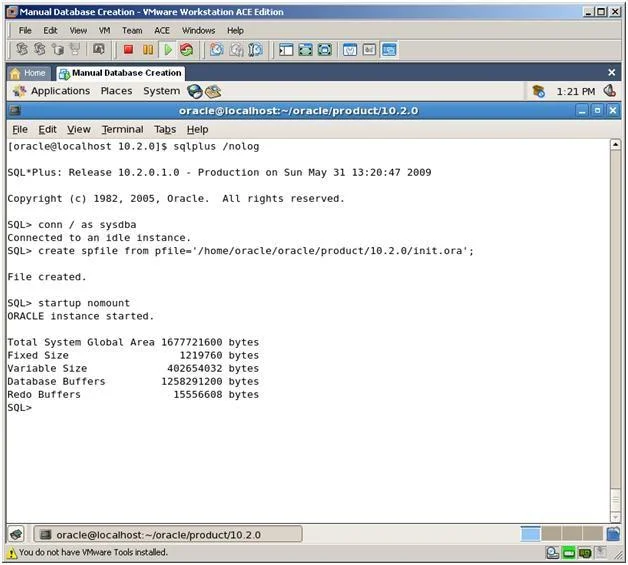Open the volume control speaker icon
Viewport: 628px width, 565px height.
pos(610,91)
